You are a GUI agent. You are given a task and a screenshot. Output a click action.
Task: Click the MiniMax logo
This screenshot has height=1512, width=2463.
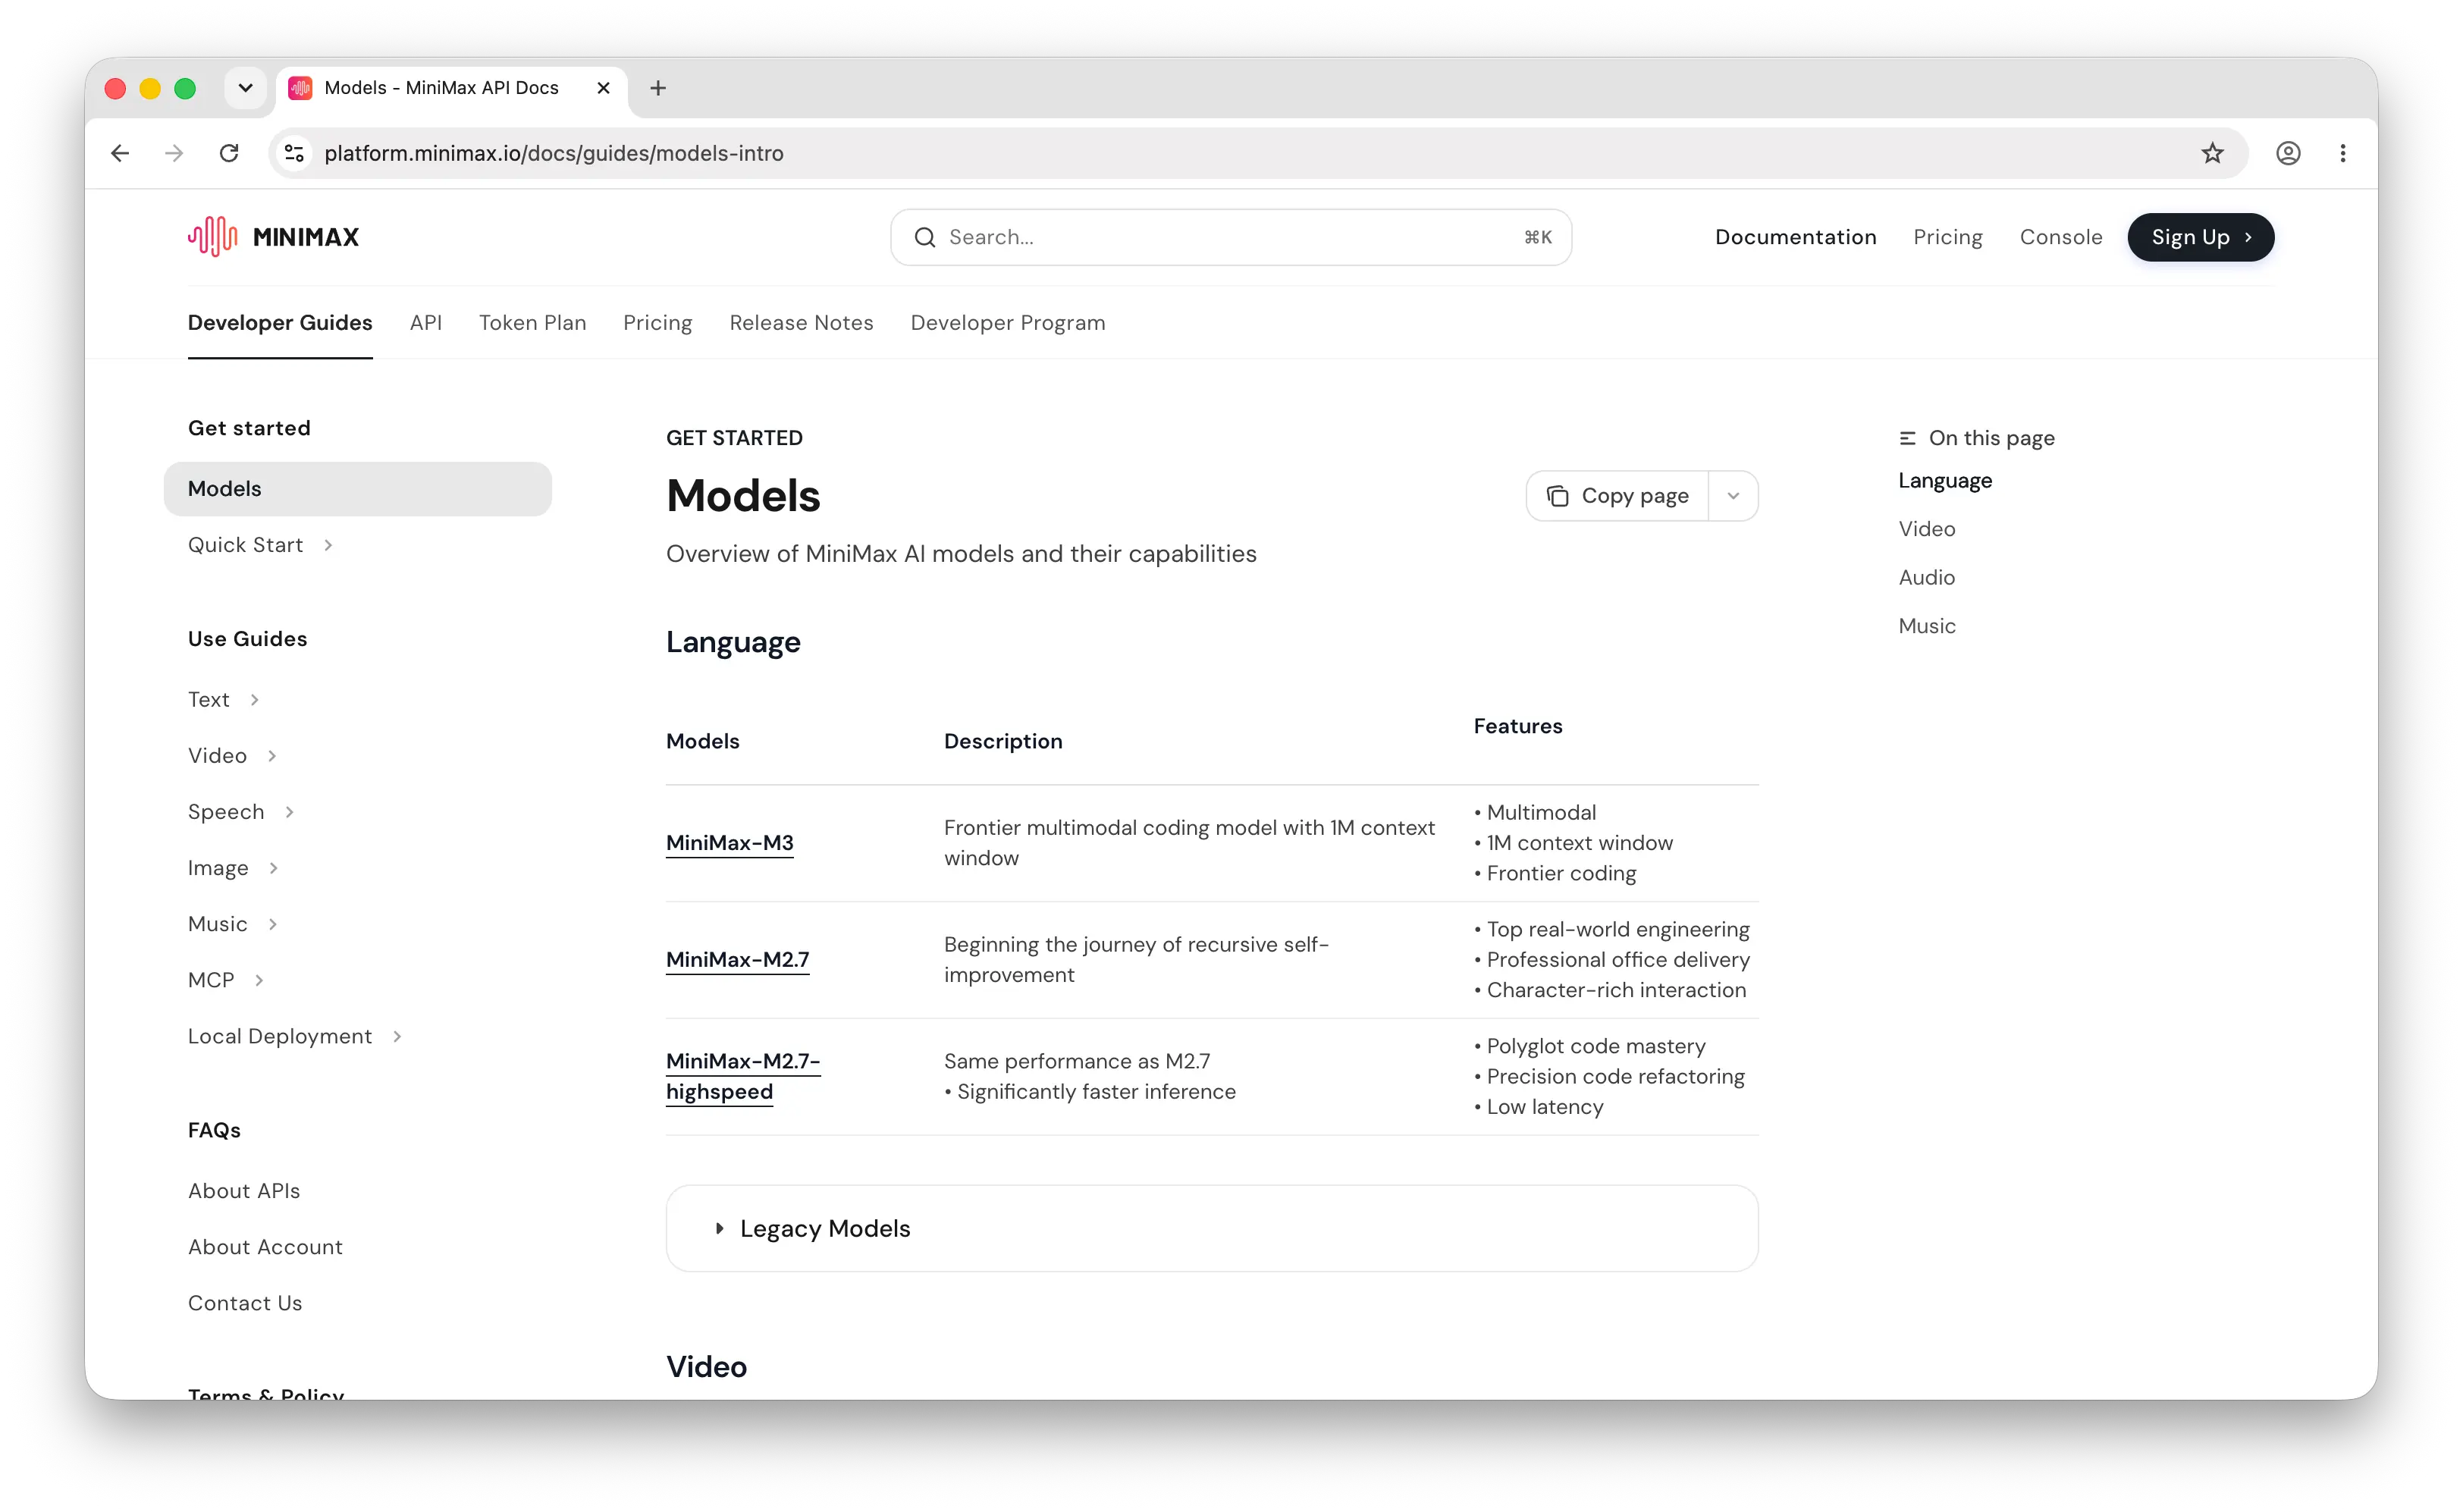coord(273,237)
